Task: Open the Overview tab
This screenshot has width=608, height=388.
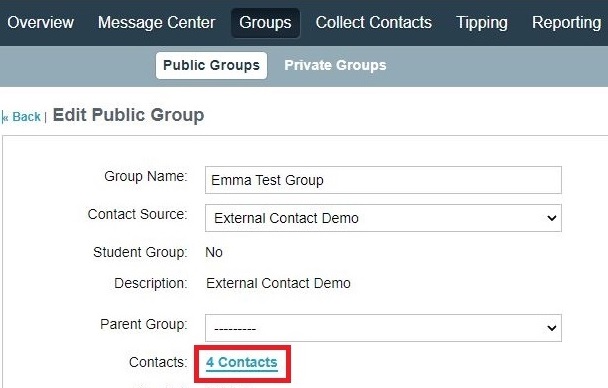Action: click(x=40, y=22)
